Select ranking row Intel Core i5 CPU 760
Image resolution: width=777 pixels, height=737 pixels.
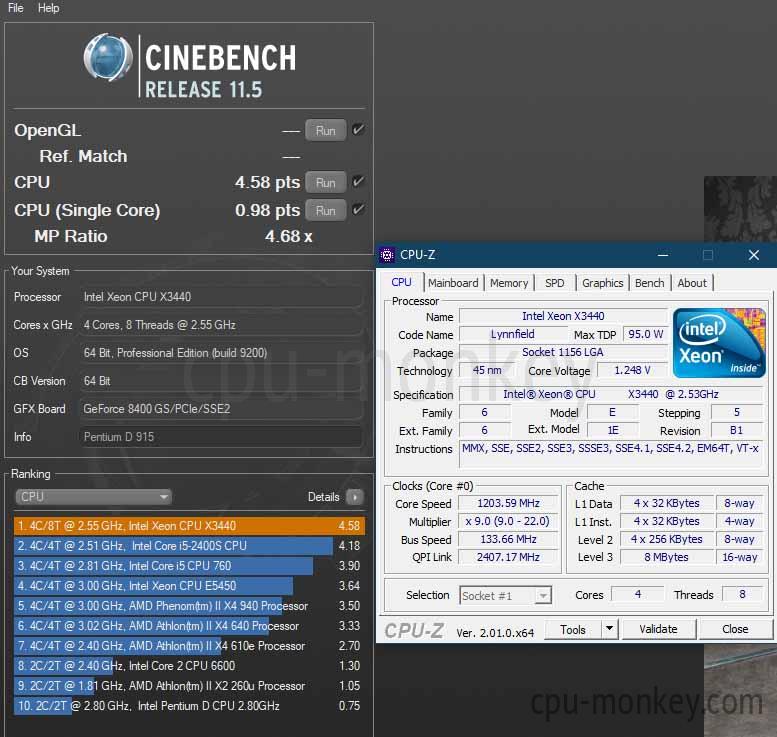189,566
